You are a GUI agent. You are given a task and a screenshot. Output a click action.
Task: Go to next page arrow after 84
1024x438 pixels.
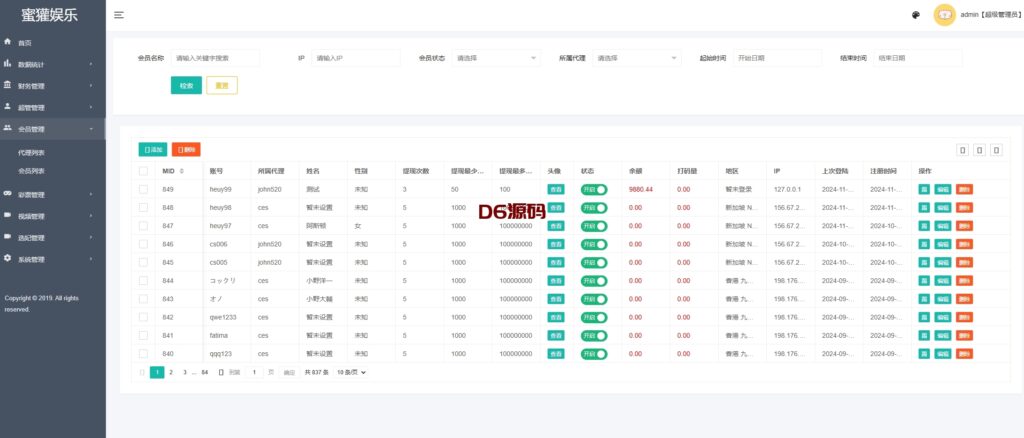[x=221, y=372]
